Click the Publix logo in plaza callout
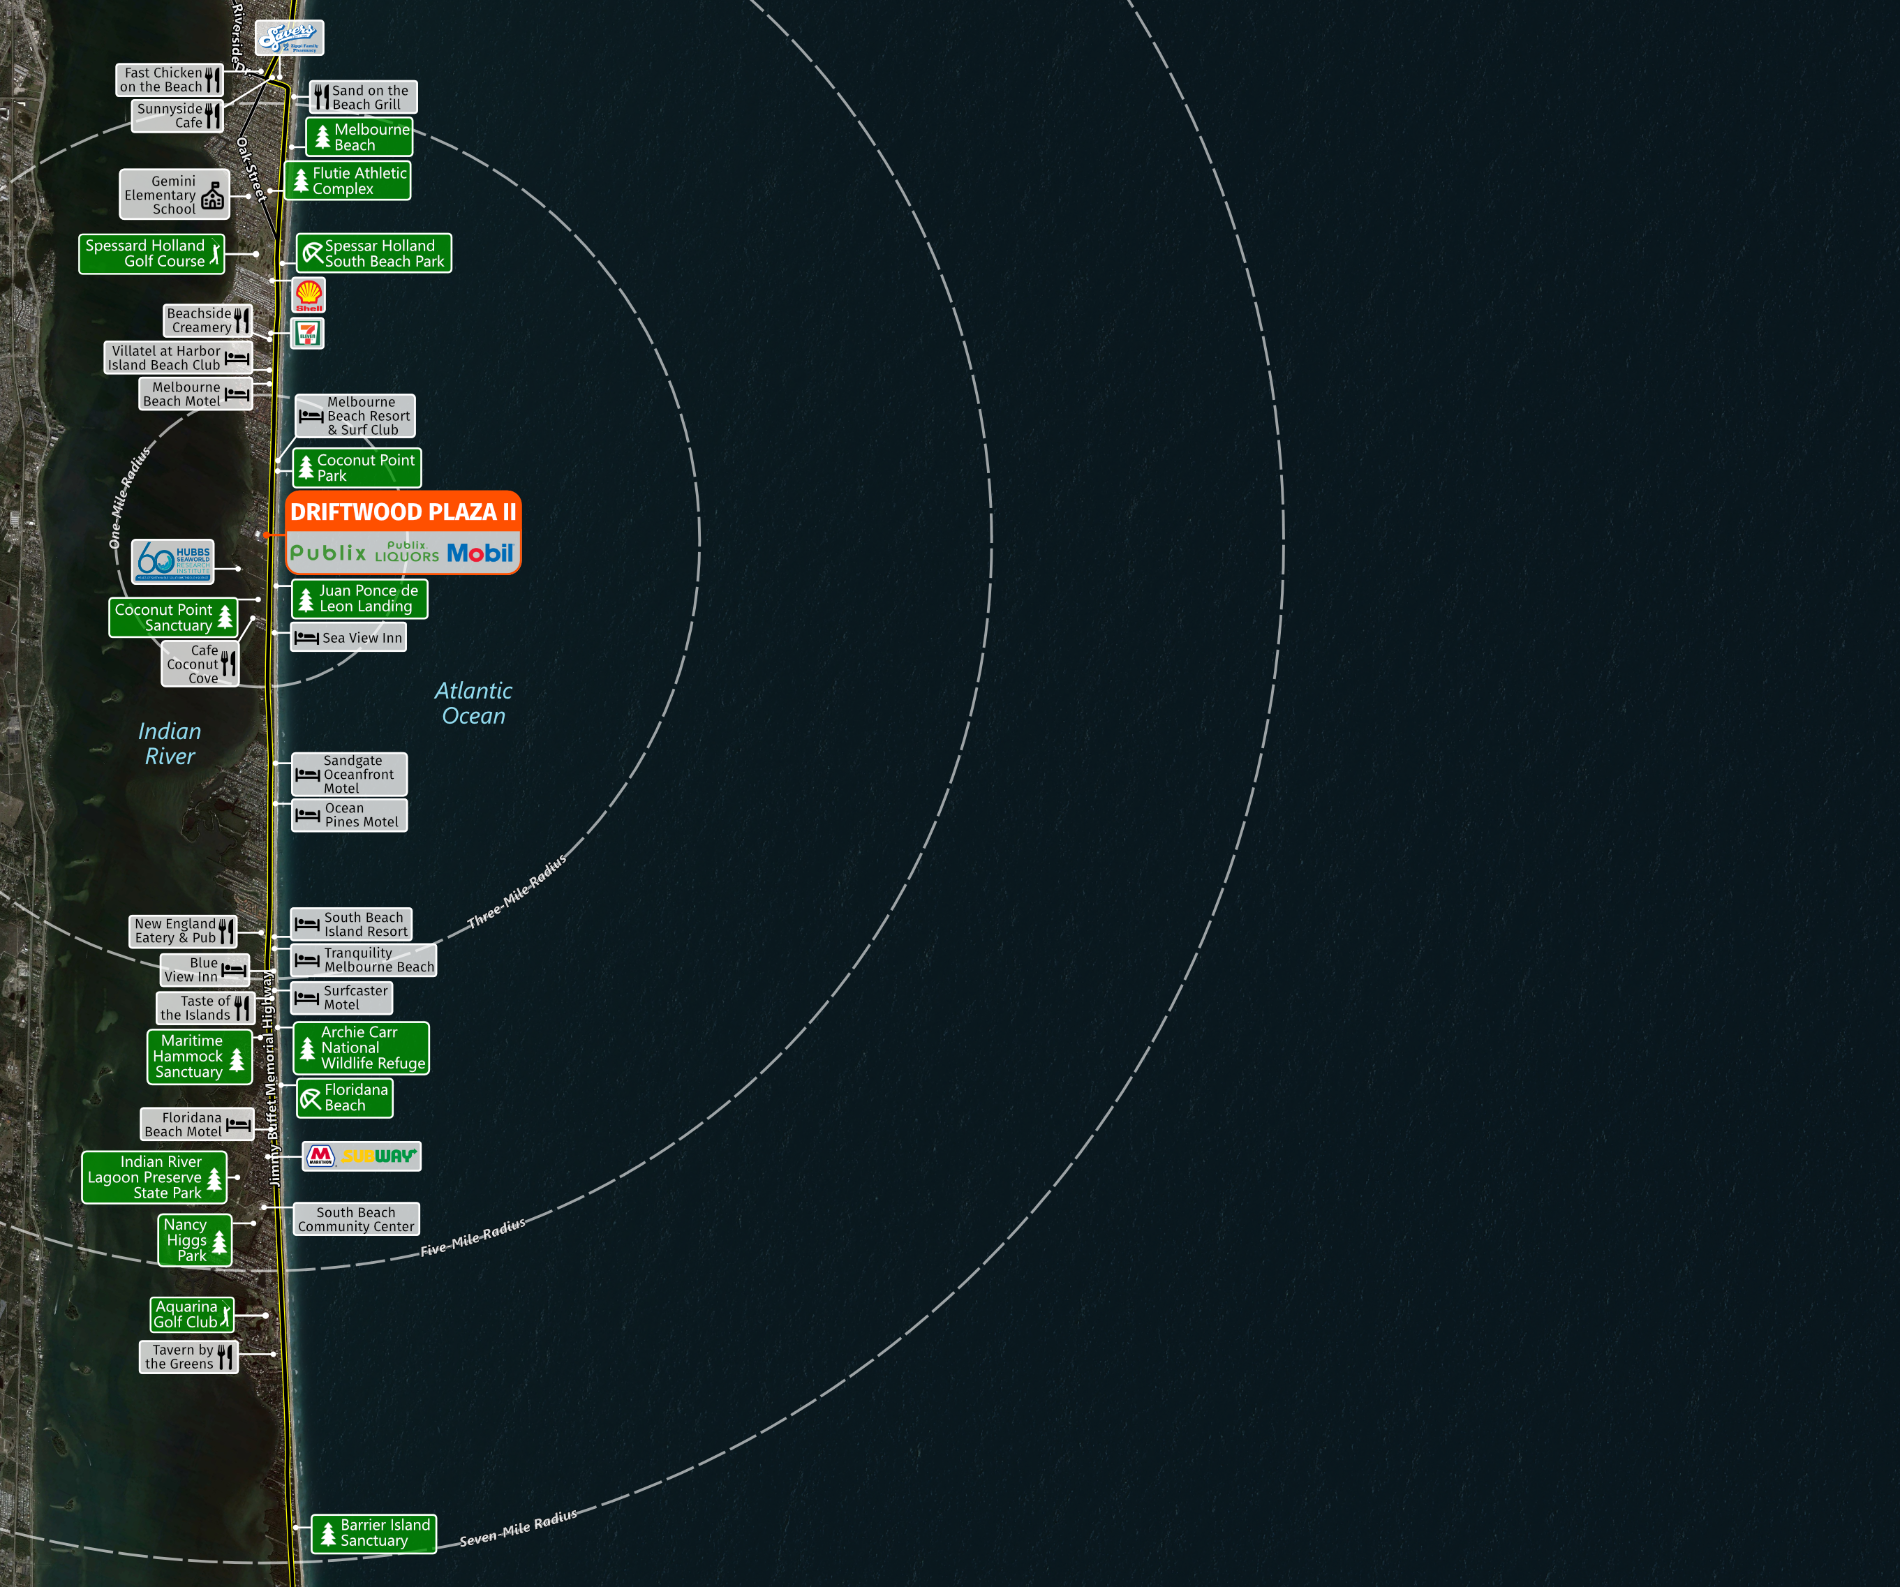Image resolution: width=1900 pixels, height=1587 pixels. (x=328, y=553)
